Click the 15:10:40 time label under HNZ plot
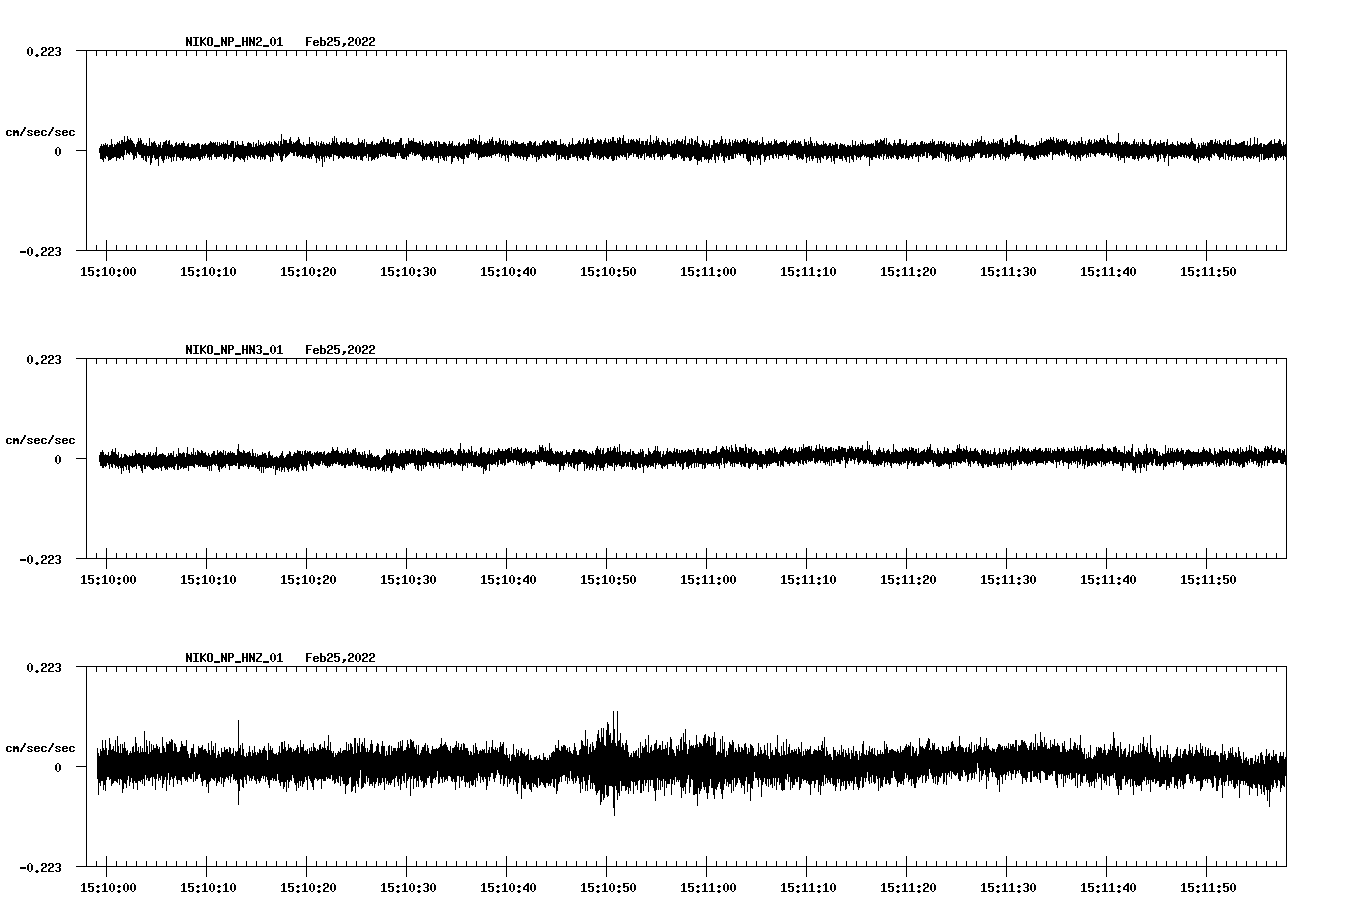The height and width of the screenshot is (924, 1358). click(x=508, y=888)
